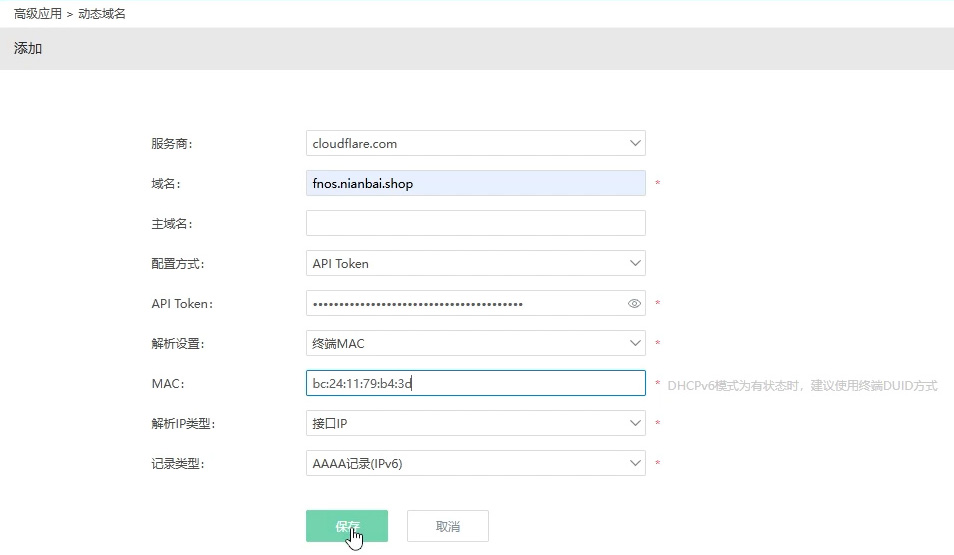Open the 记录类型 dropdown showing AAAA记录(IPv6)
The width and height of the screenshot is (954, 555).
click(x=475, y=463)
